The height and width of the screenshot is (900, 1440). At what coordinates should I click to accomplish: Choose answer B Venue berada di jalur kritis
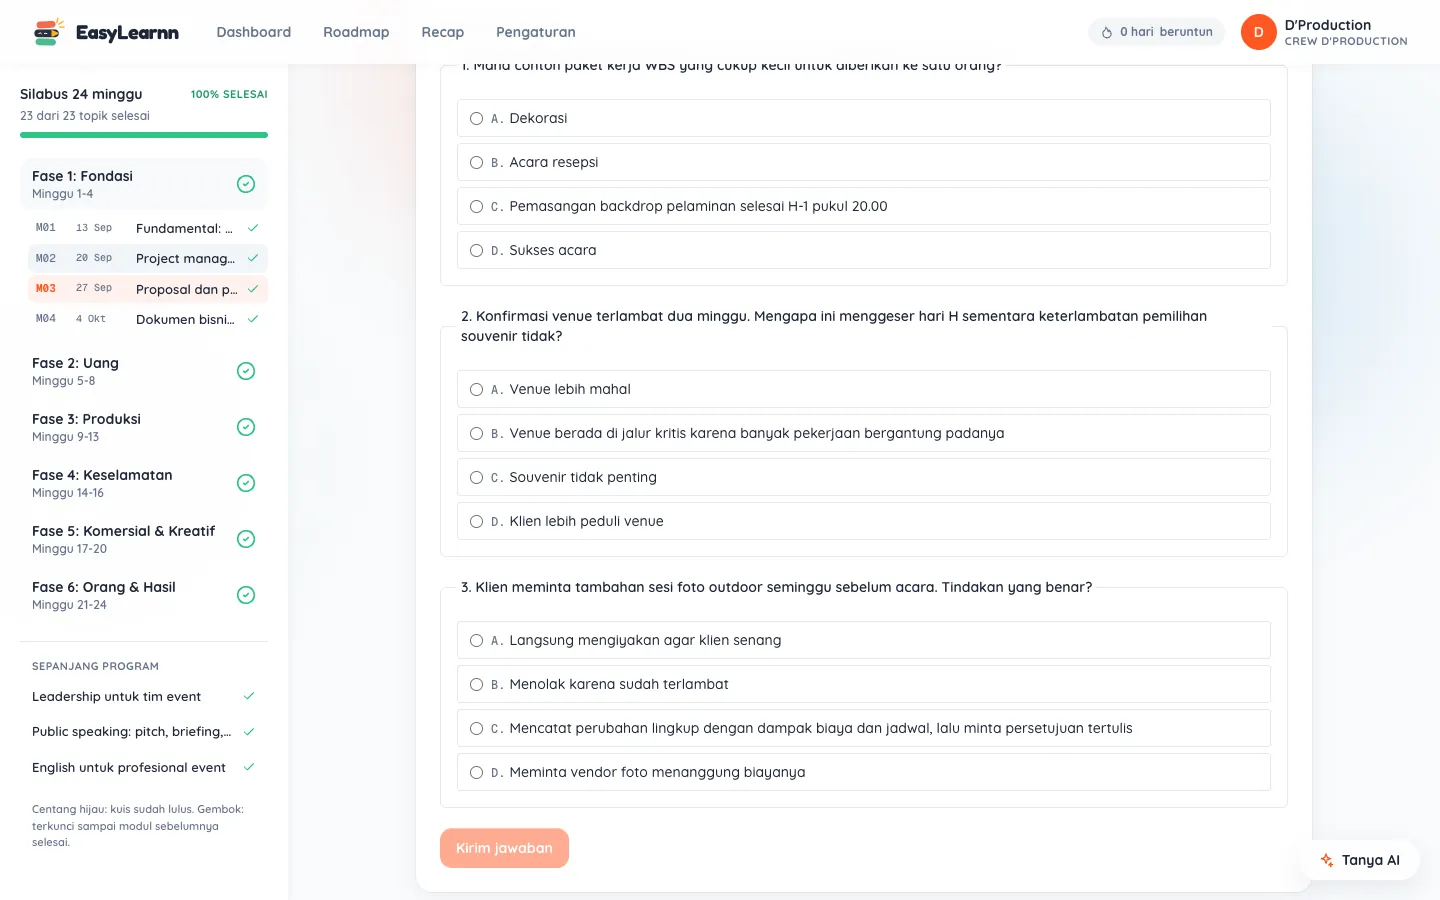coord(864,433)
